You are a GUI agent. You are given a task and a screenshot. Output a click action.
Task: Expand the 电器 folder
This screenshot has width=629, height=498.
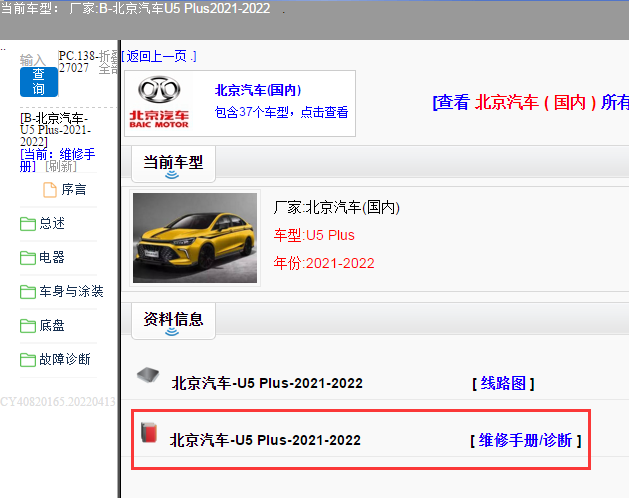point(52,257)
